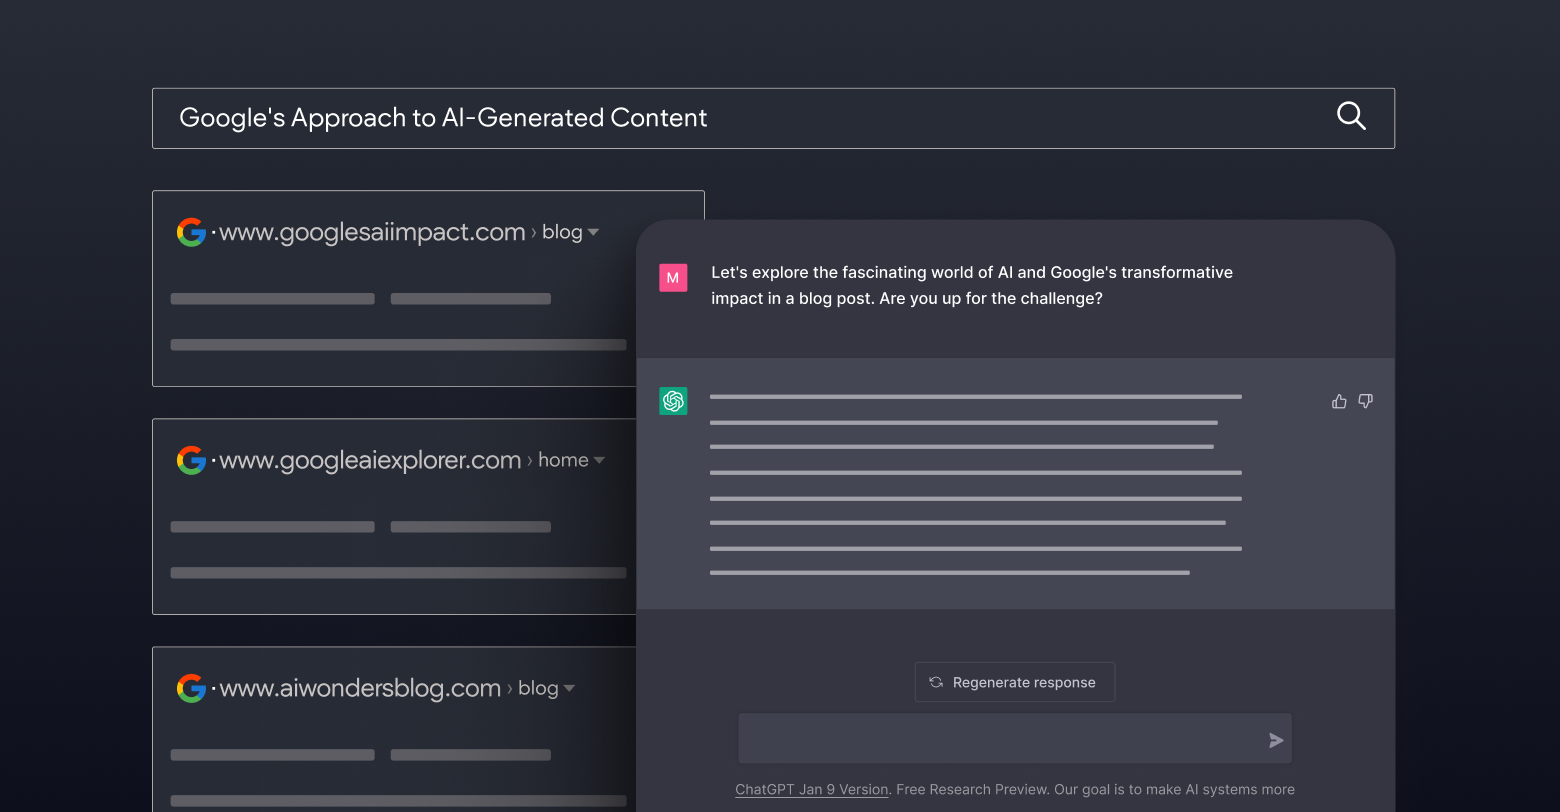Click the thumbs down icon on response
This screenshot has width=1560, height=812.
point(1366,401)
